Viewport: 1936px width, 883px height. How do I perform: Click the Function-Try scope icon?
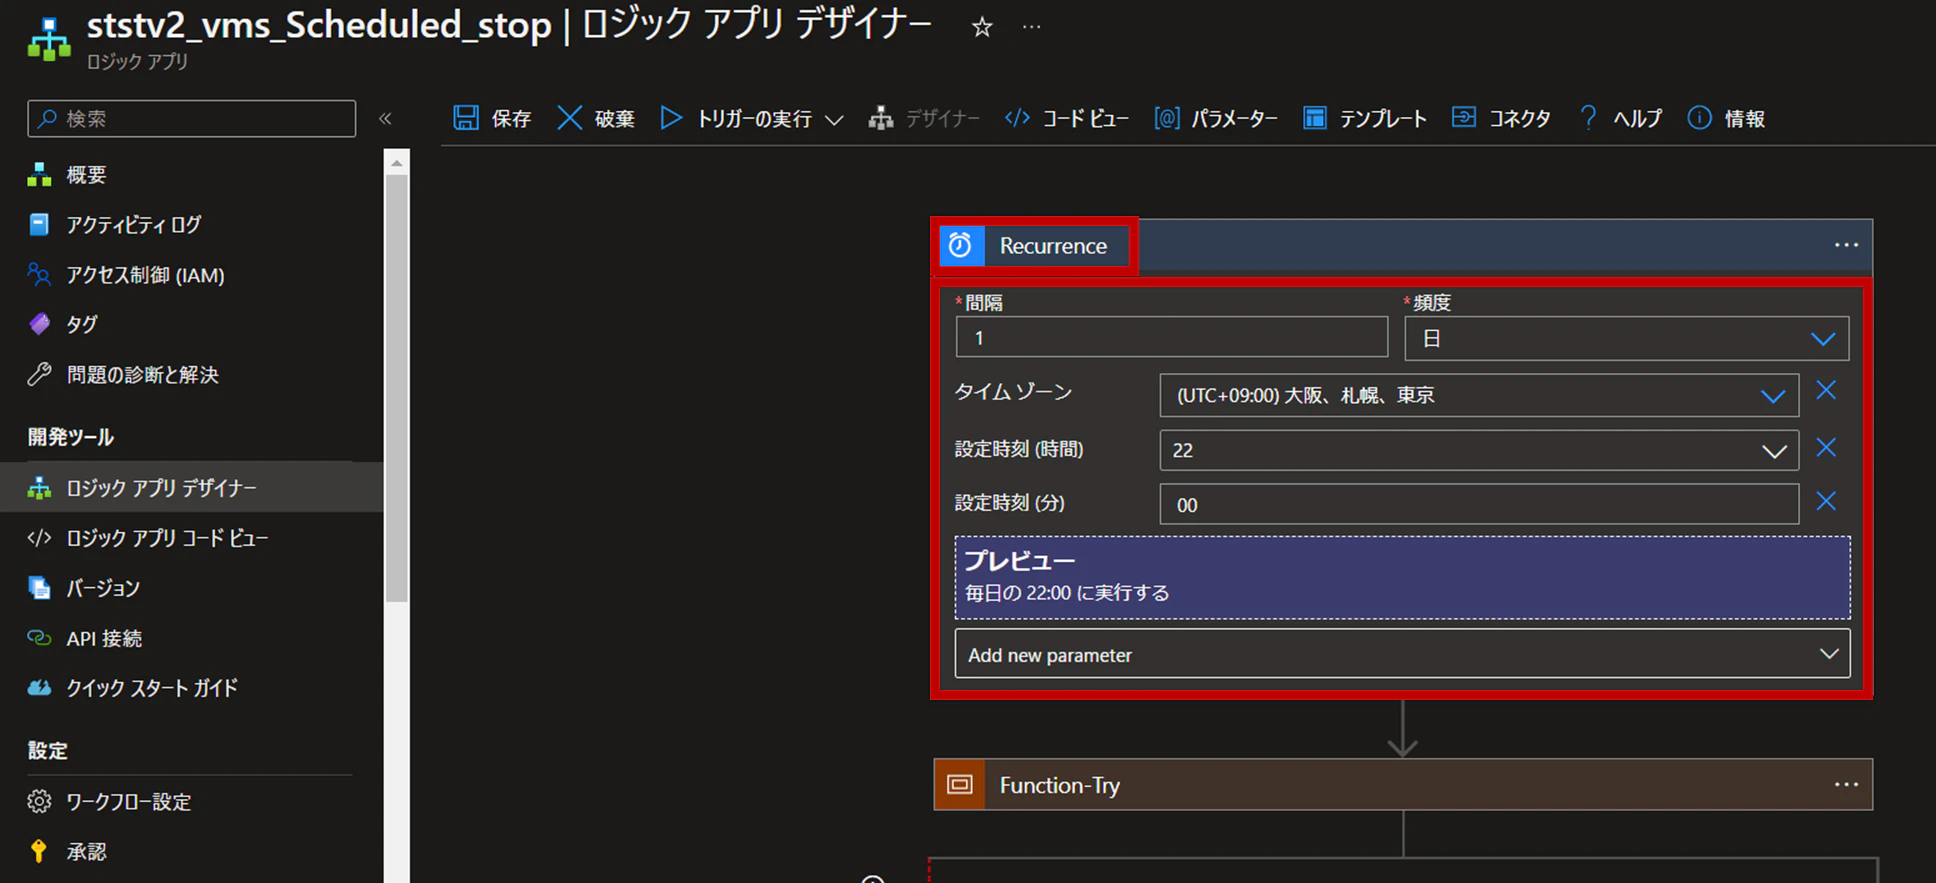960,785
